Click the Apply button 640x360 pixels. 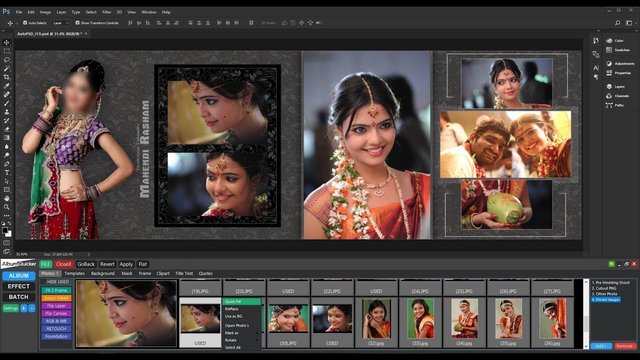pos(126,264)
